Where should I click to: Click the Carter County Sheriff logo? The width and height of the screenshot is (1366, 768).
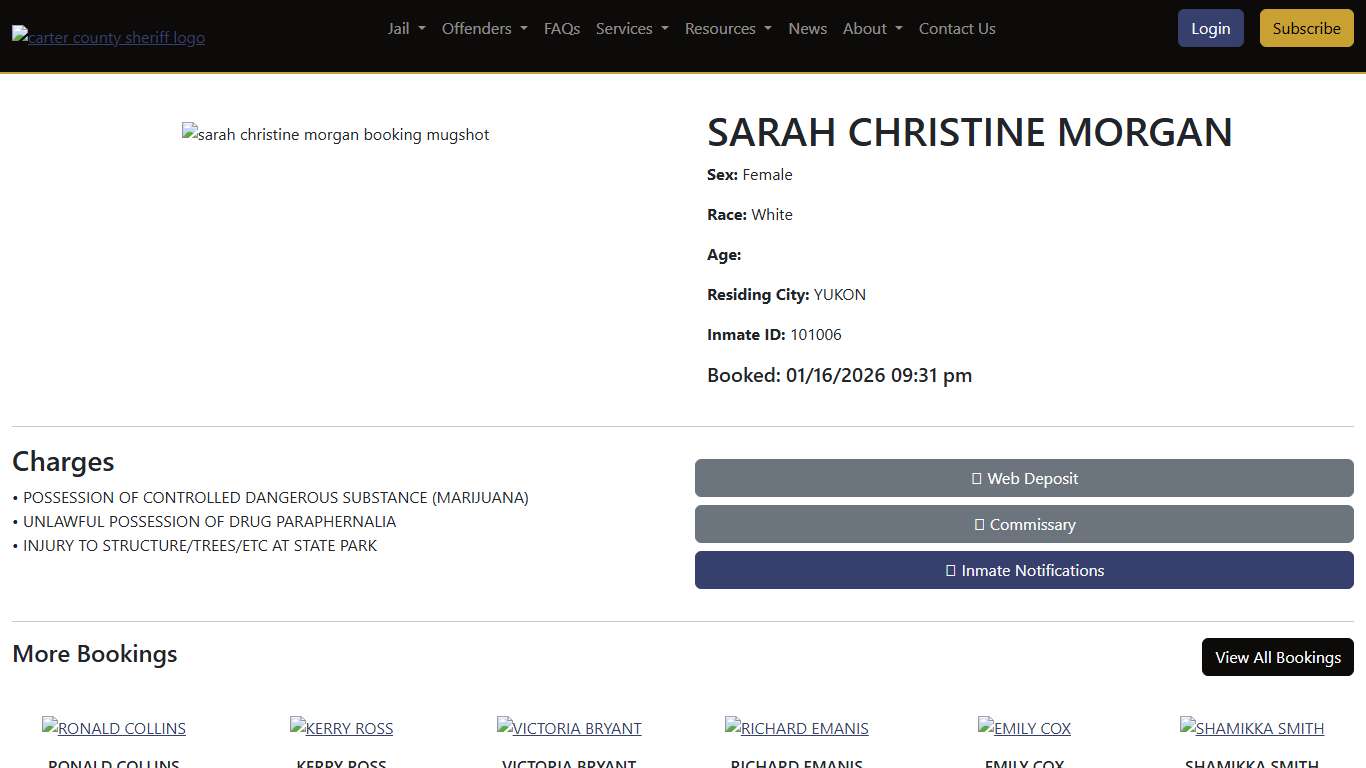(108, 37)
